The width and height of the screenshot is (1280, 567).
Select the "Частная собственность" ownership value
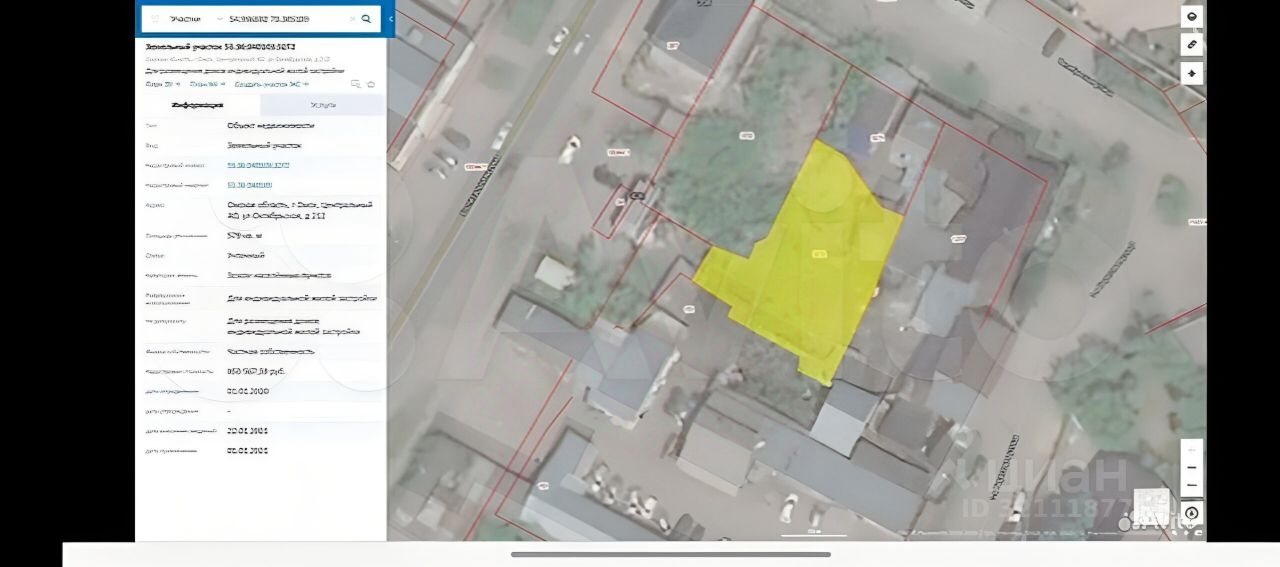(271, 351)
